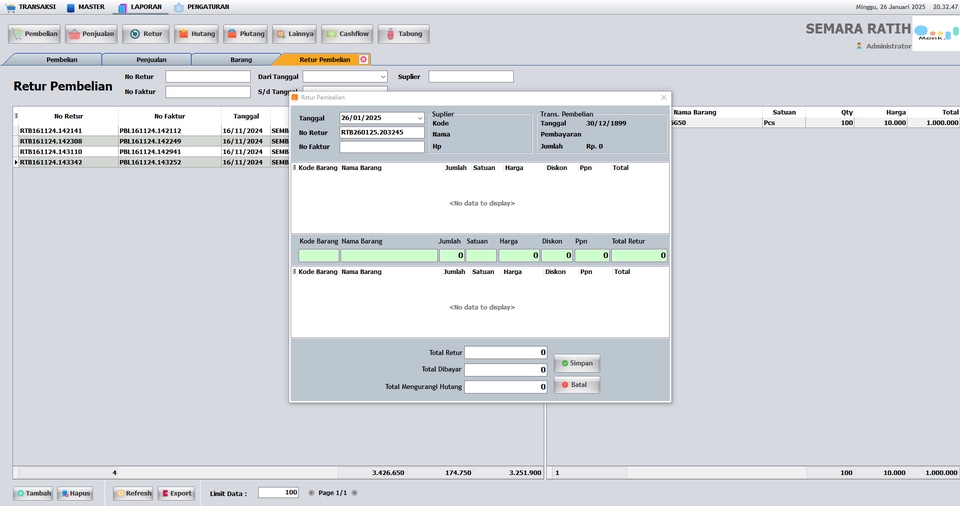Screen dimensions: 960x506
Task: Click the Limit Data field
Action: click(279, 493)
